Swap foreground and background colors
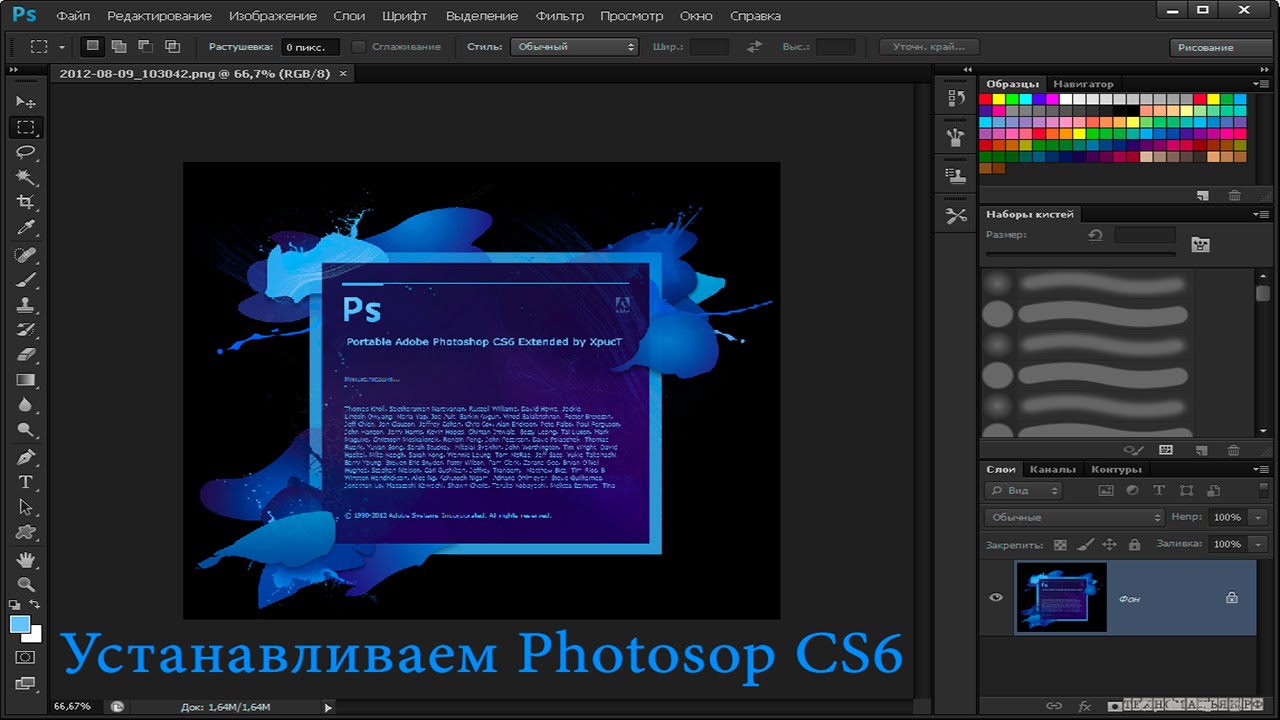The height and width of the screenshot is (720, 1280). point(35,605)
